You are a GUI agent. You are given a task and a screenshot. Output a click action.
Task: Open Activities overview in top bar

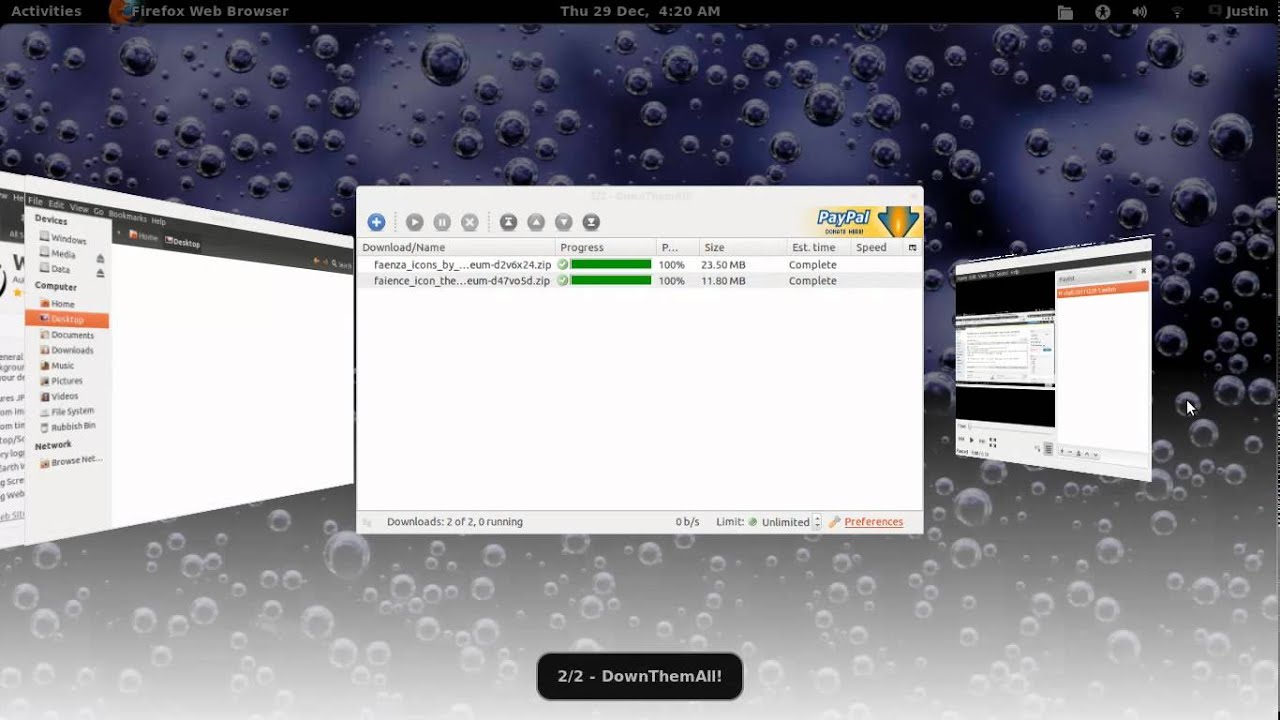pyautogui.click(x=46, y=11)
